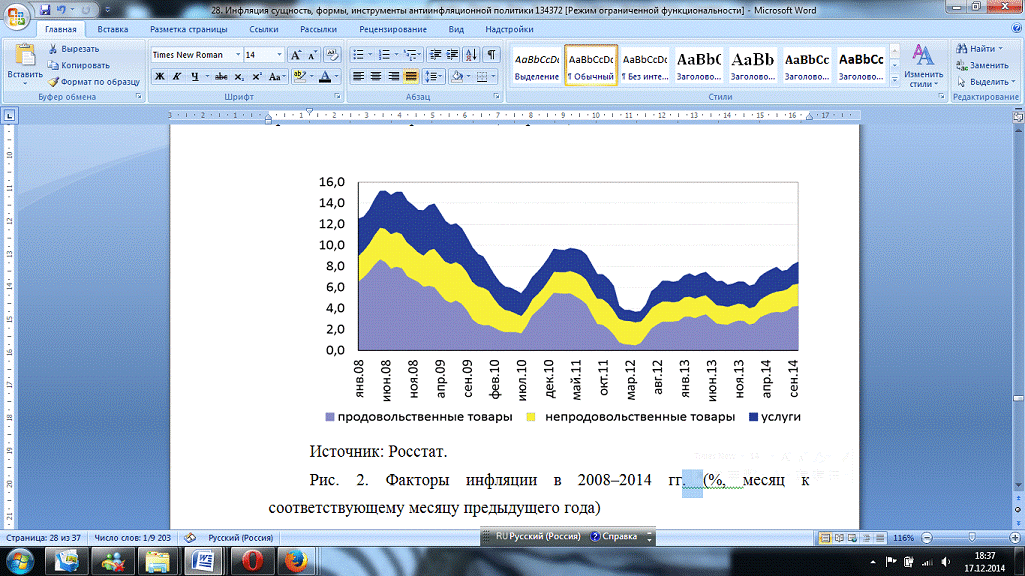Click the bulleted list icon
Image resolution: width=1025 pixels, height=576 pixels.
pyautogui.click(x=360, y=55)
